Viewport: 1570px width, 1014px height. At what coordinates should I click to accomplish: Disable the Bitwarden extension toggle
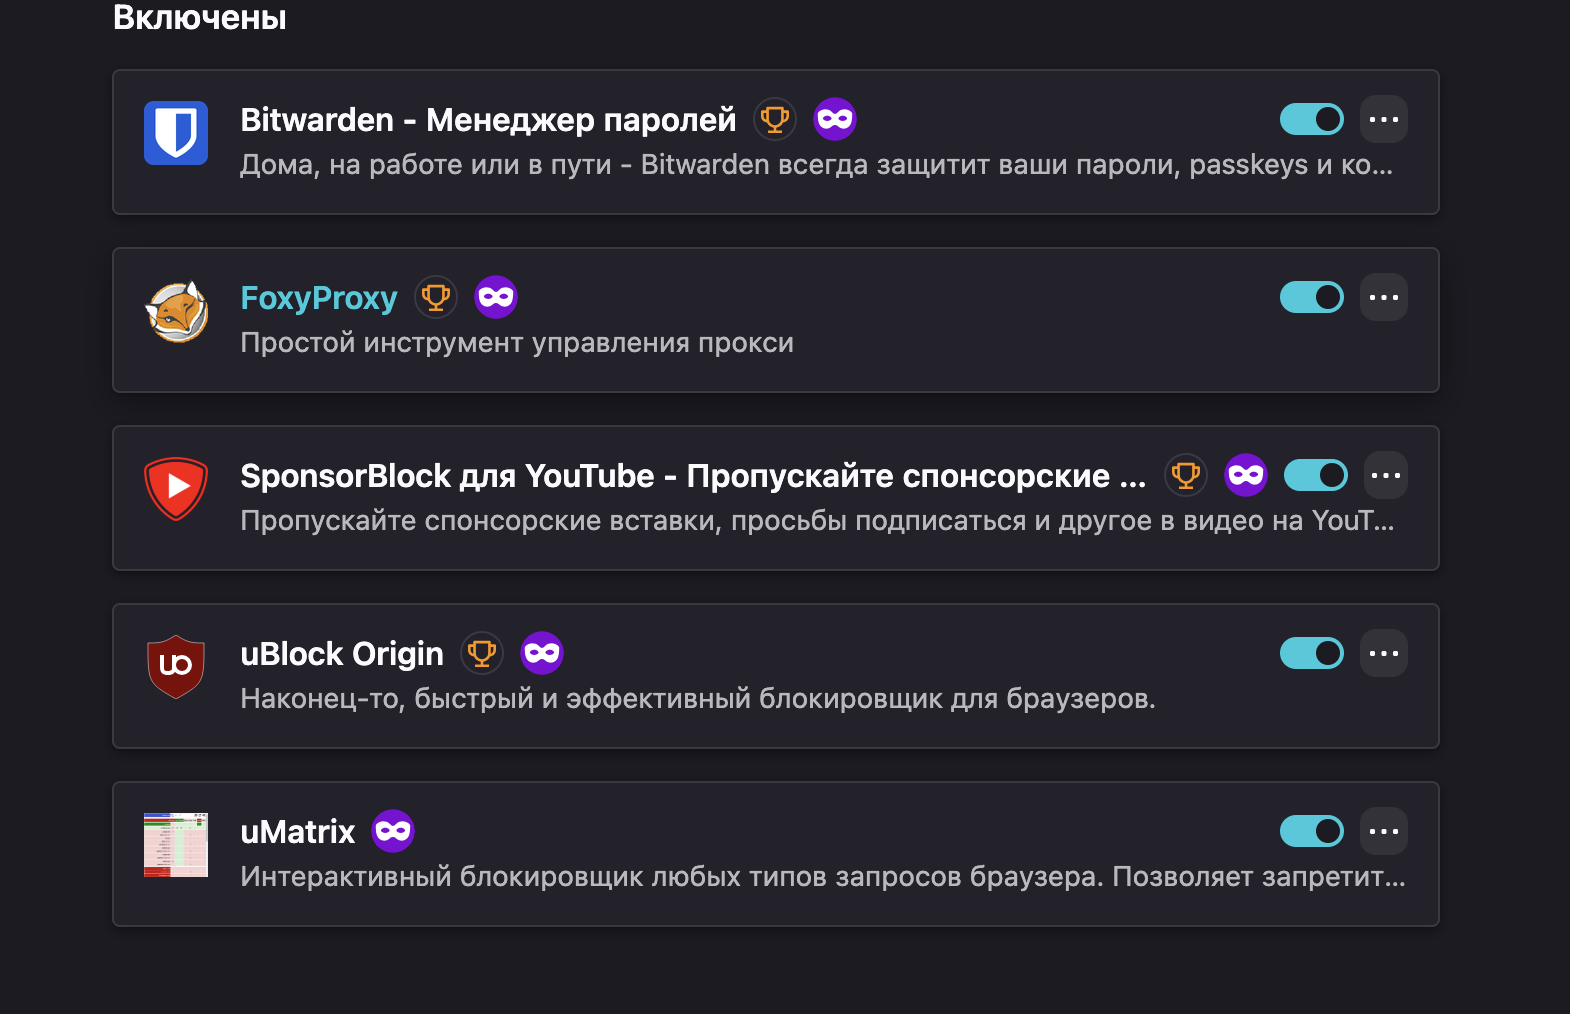pyautogui.click(x=1312, y=119)
